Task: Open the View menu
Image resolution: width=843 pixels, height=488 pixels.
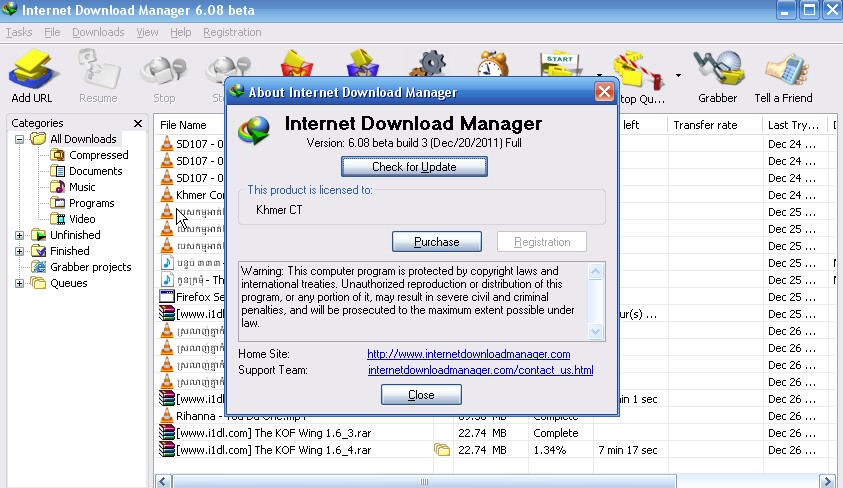Action: tap(147, 32)
